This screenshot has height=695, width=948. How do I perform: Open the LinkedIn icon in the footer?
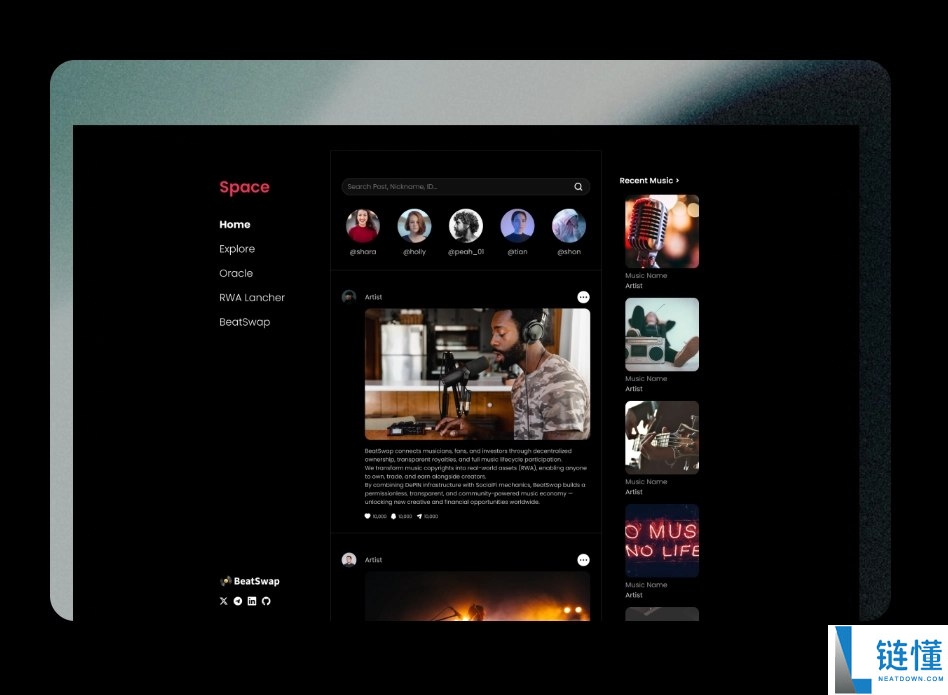pos(252,601)
